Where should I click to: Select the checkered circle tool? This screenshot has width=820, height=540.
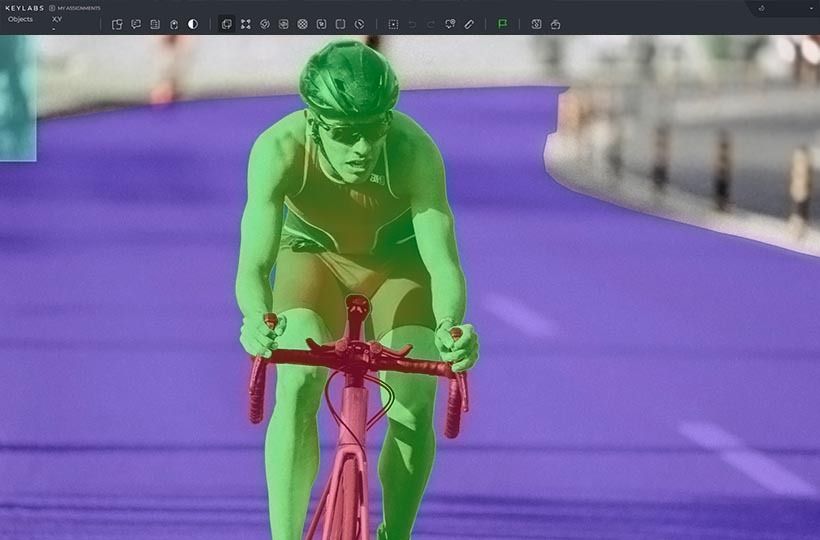302,24
